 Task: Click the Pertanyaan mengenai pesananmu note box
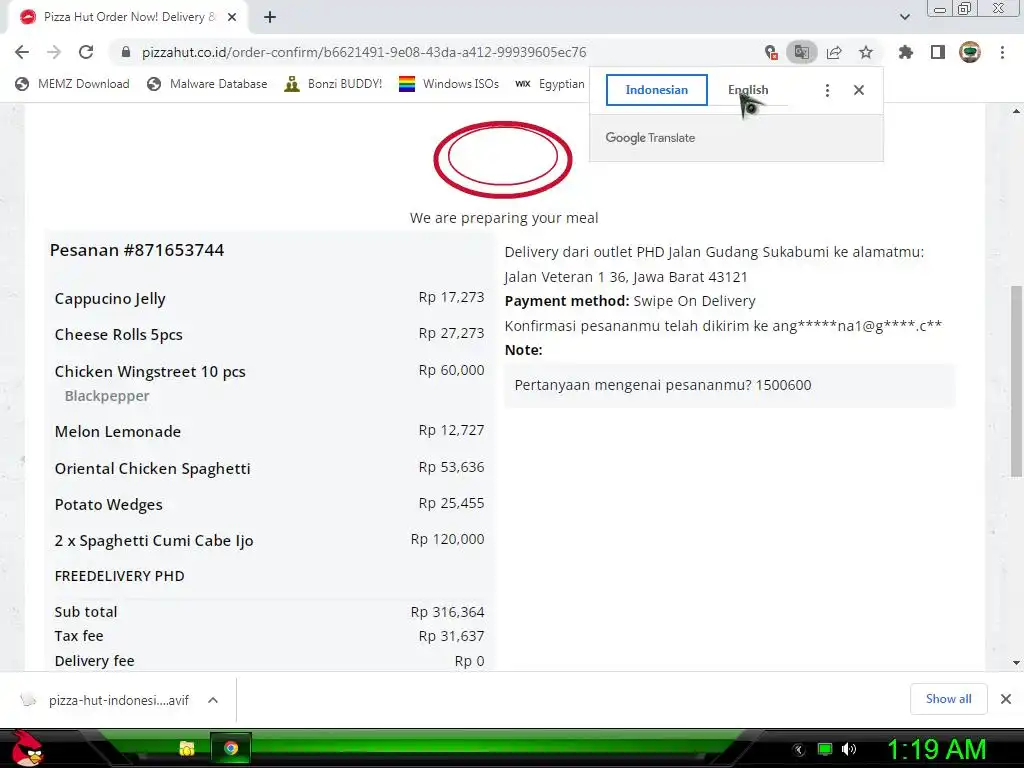coord(729,385)
